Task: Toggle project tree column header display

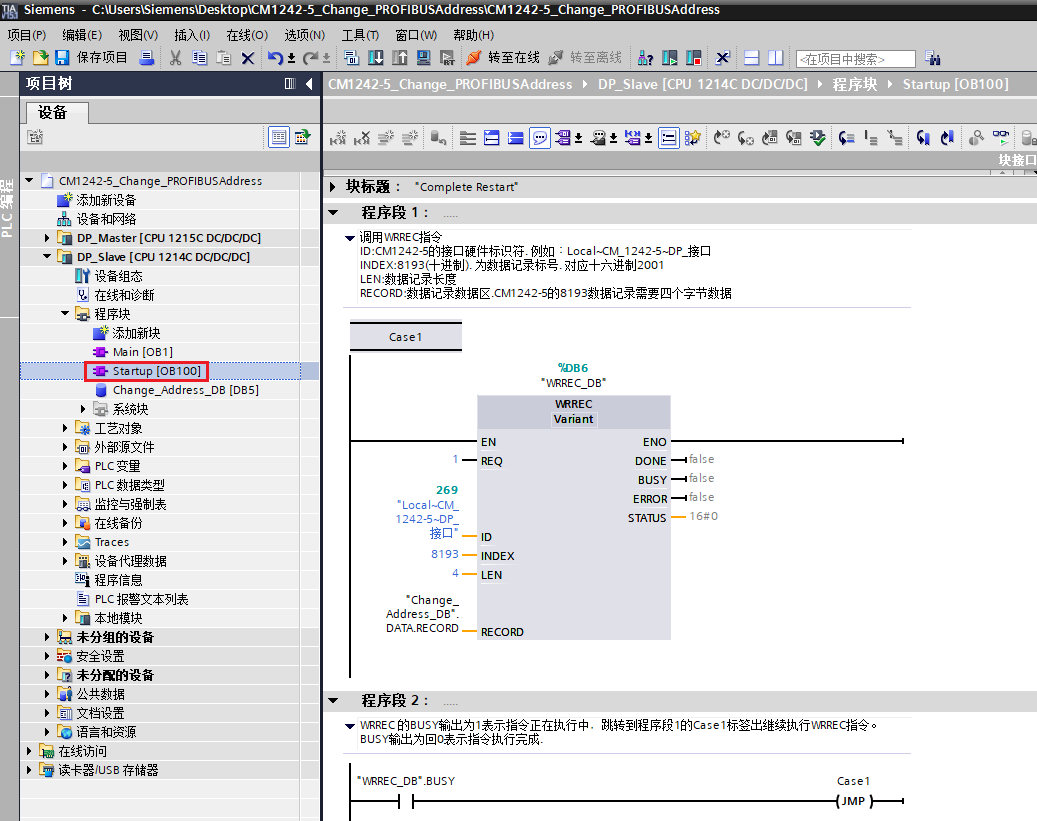Action: pos(290,83)
